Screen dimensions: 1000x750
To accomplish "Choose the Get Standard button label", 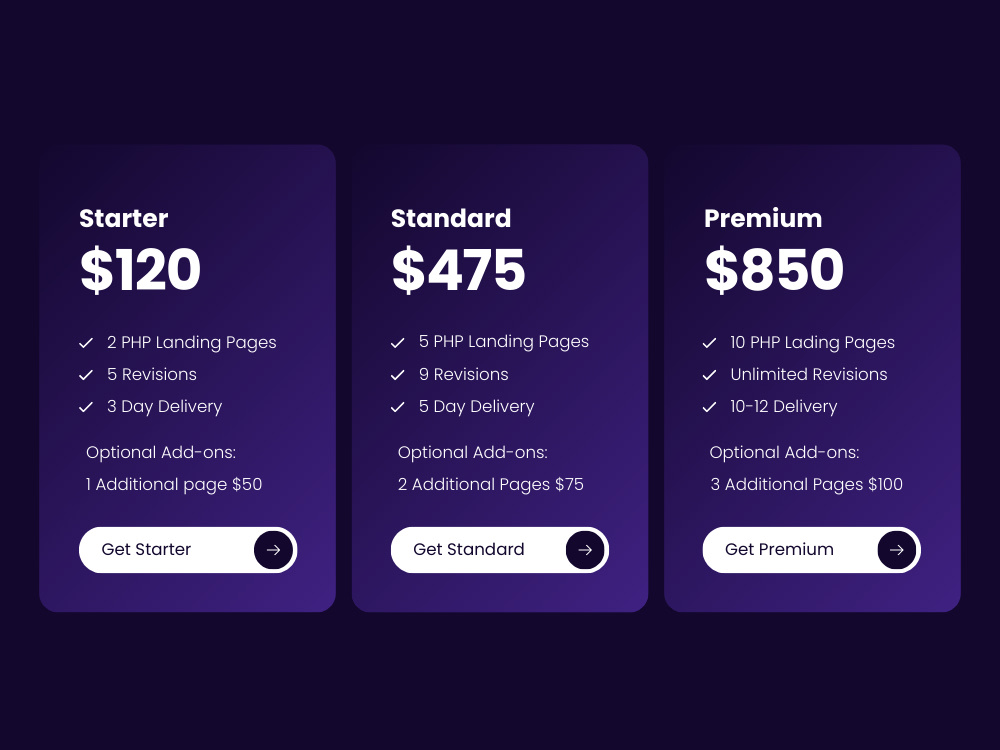I will (469, 549).
